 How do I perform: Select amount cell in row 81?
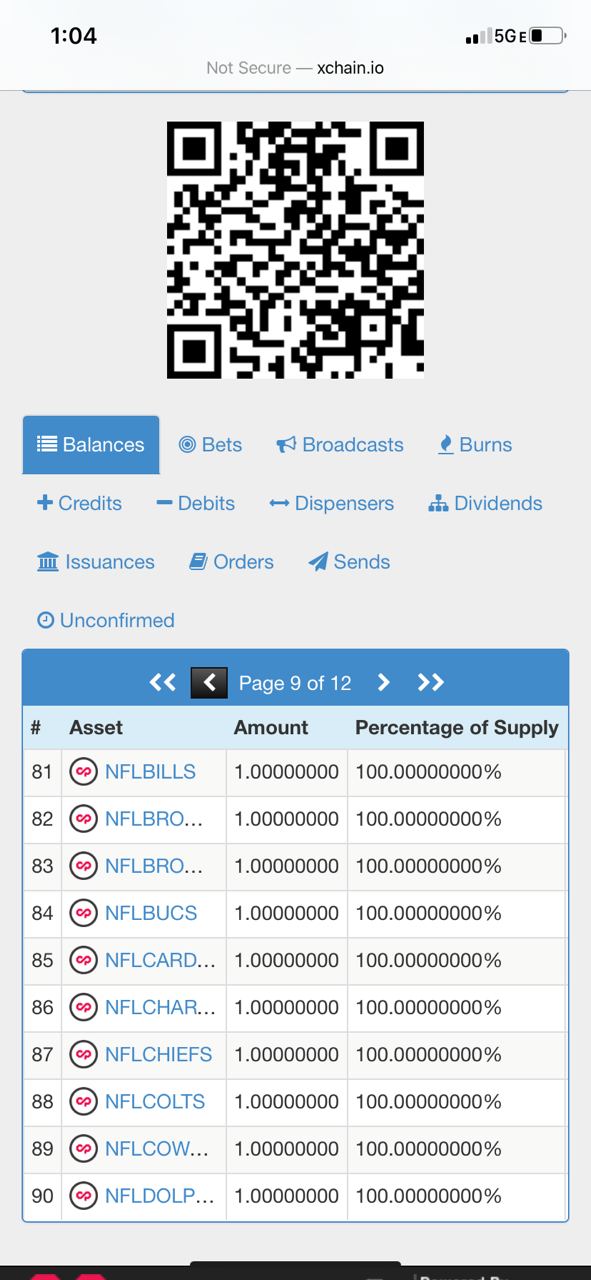tap(287, 772)
